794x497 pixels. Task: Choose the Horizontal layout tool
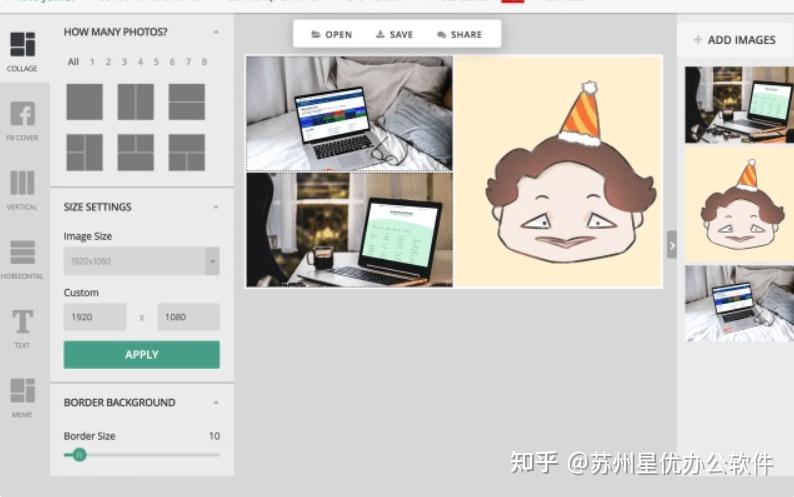pyautogui.click(x=22, y=259)
